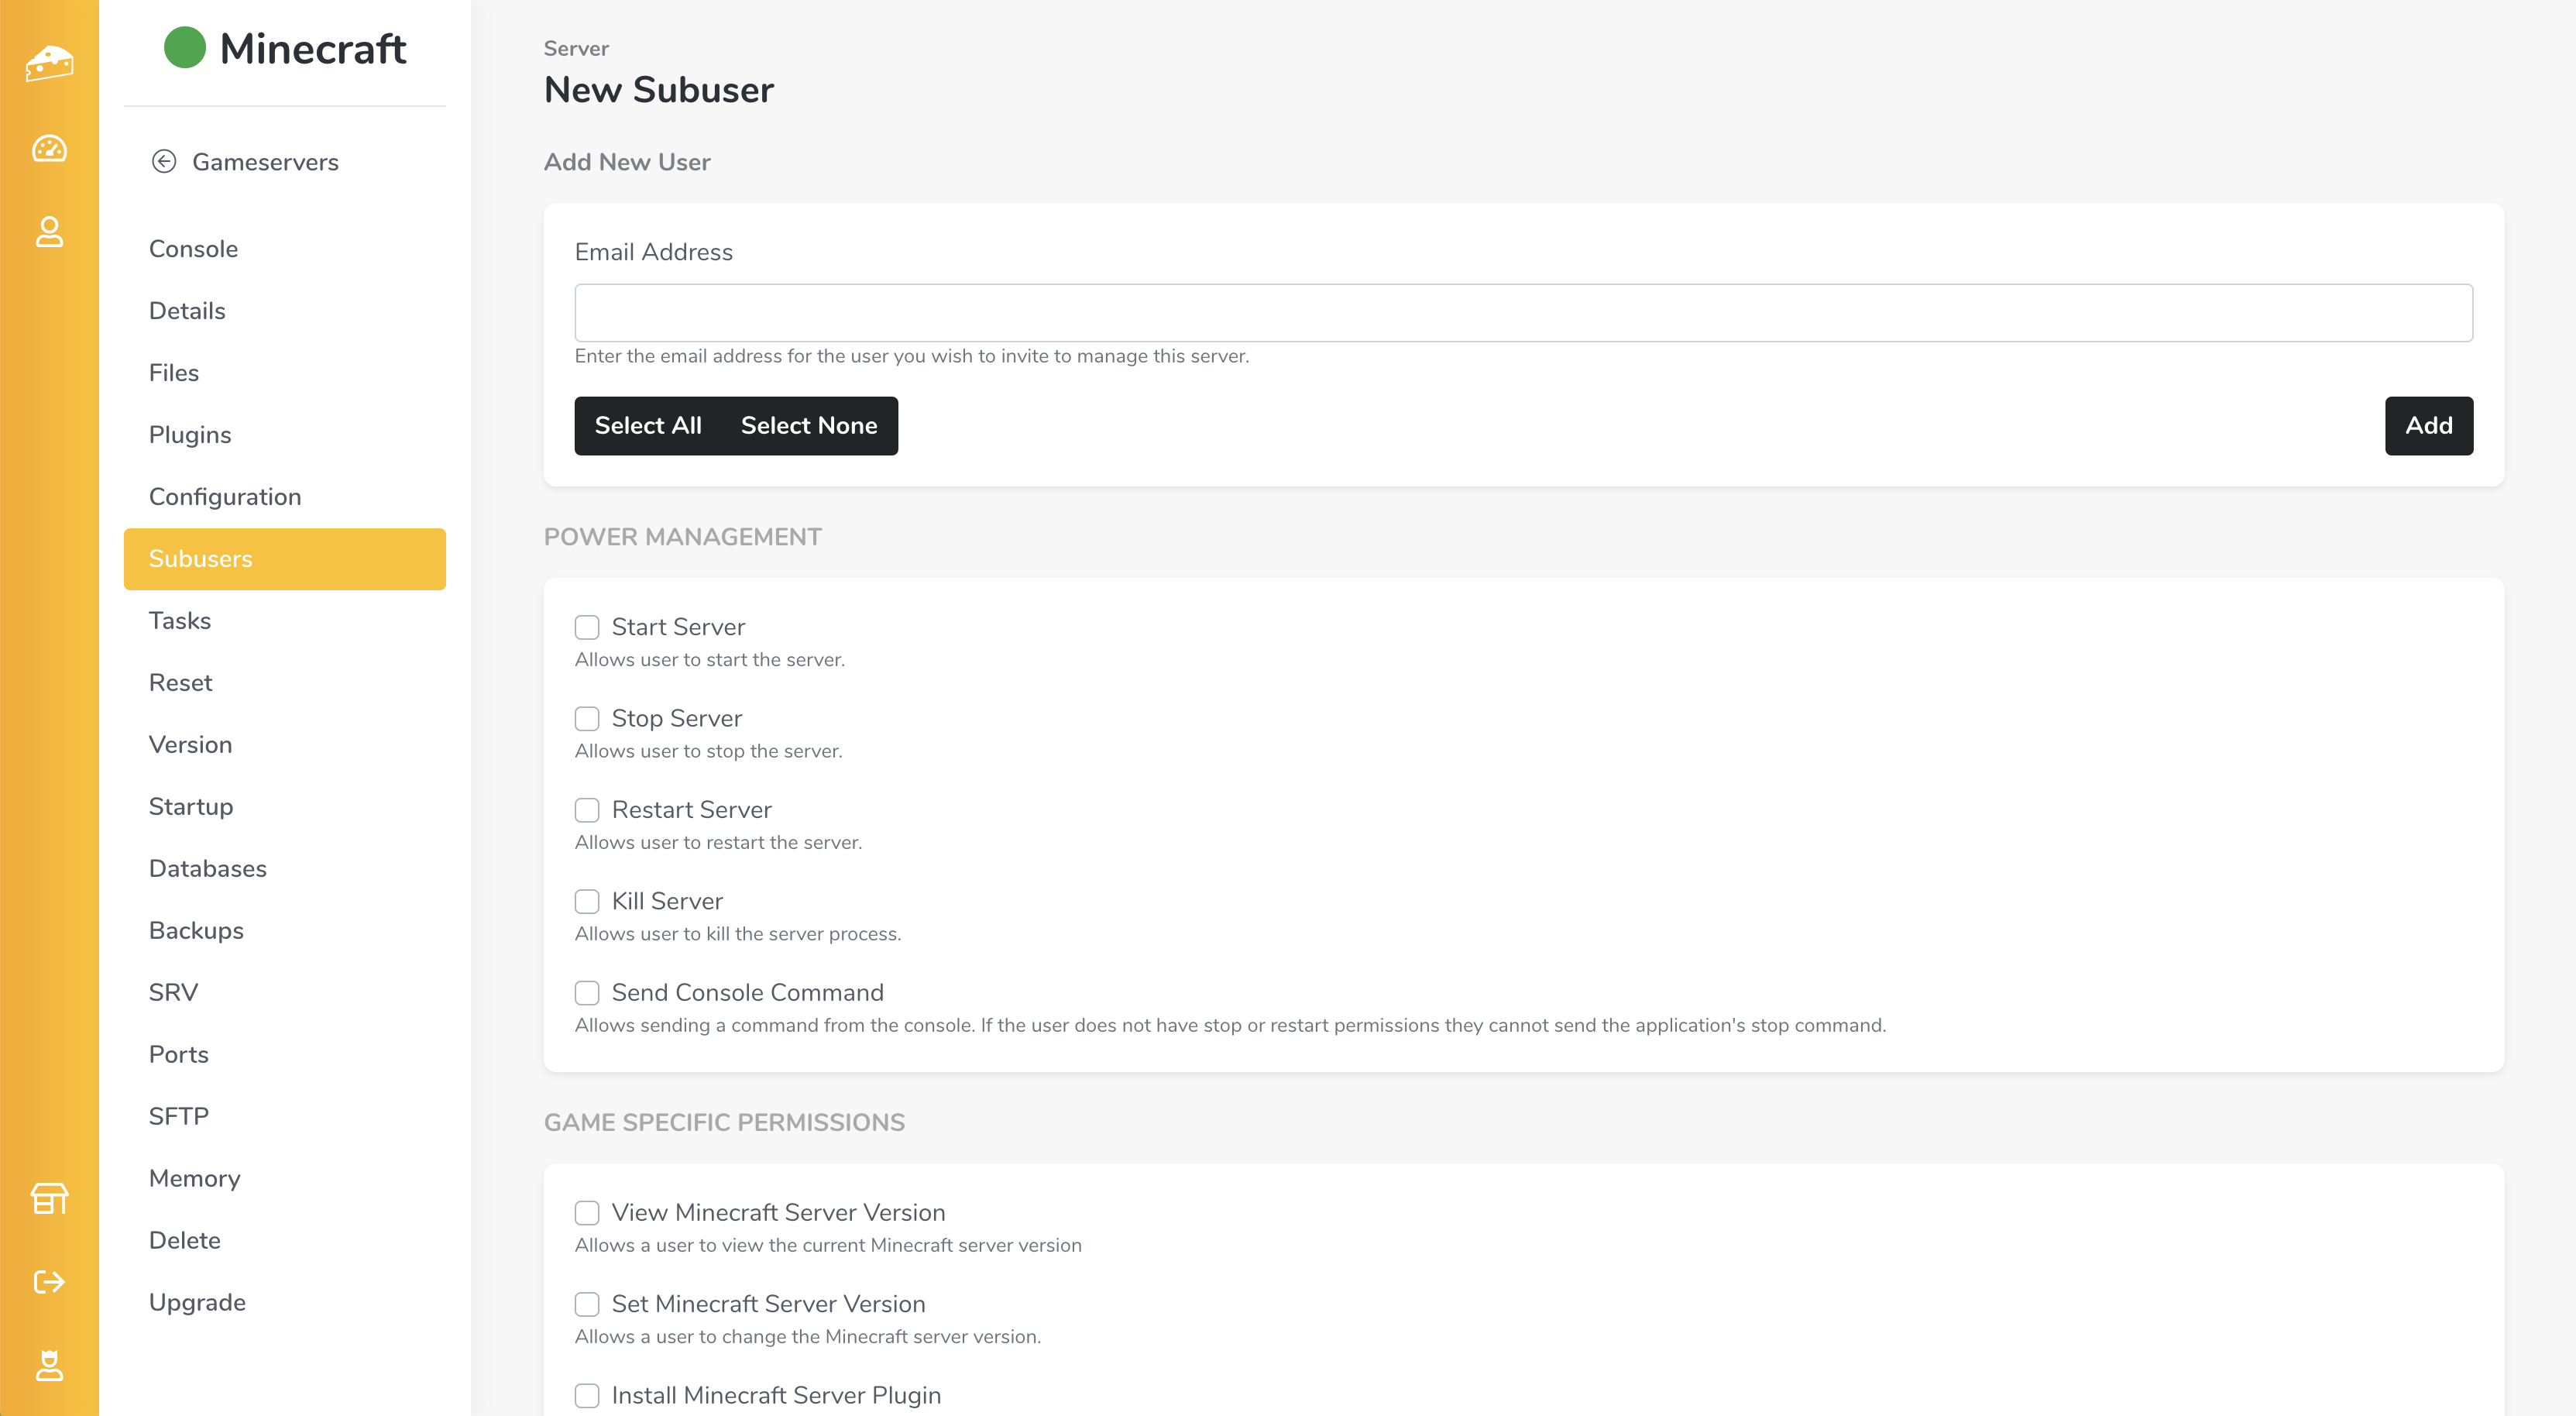This screenshot has height=1416, width=2576.
Task: Click the admin user icon at bottom
Action: point(49,1365)
